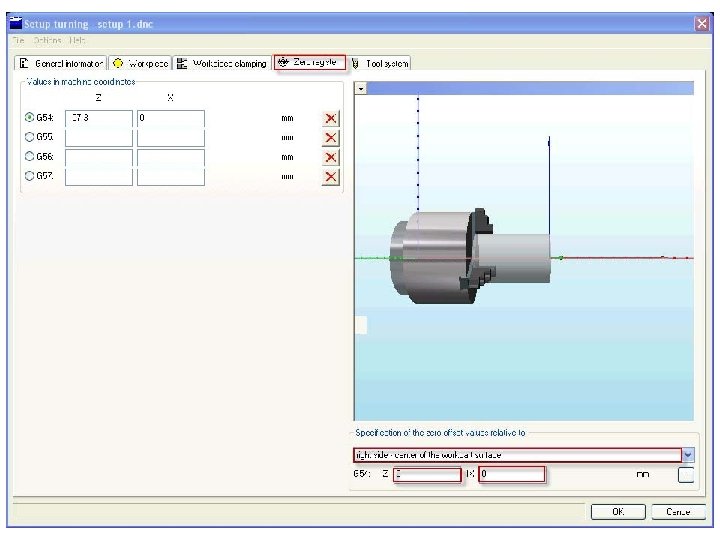Open the General information tab
The image size is (720, 540).
click(60, 63)
